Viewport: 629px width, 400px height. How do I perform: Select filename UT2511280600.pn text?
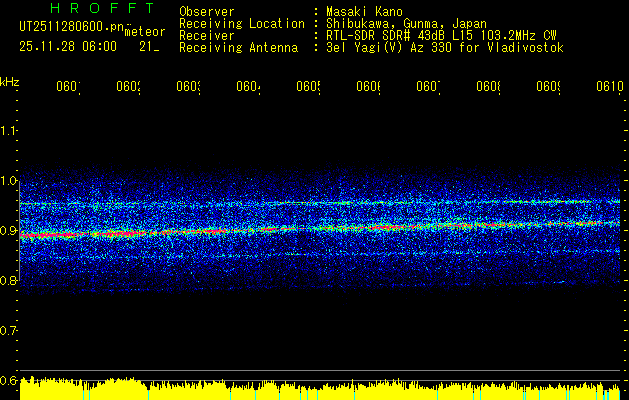[x=72, y=27]
